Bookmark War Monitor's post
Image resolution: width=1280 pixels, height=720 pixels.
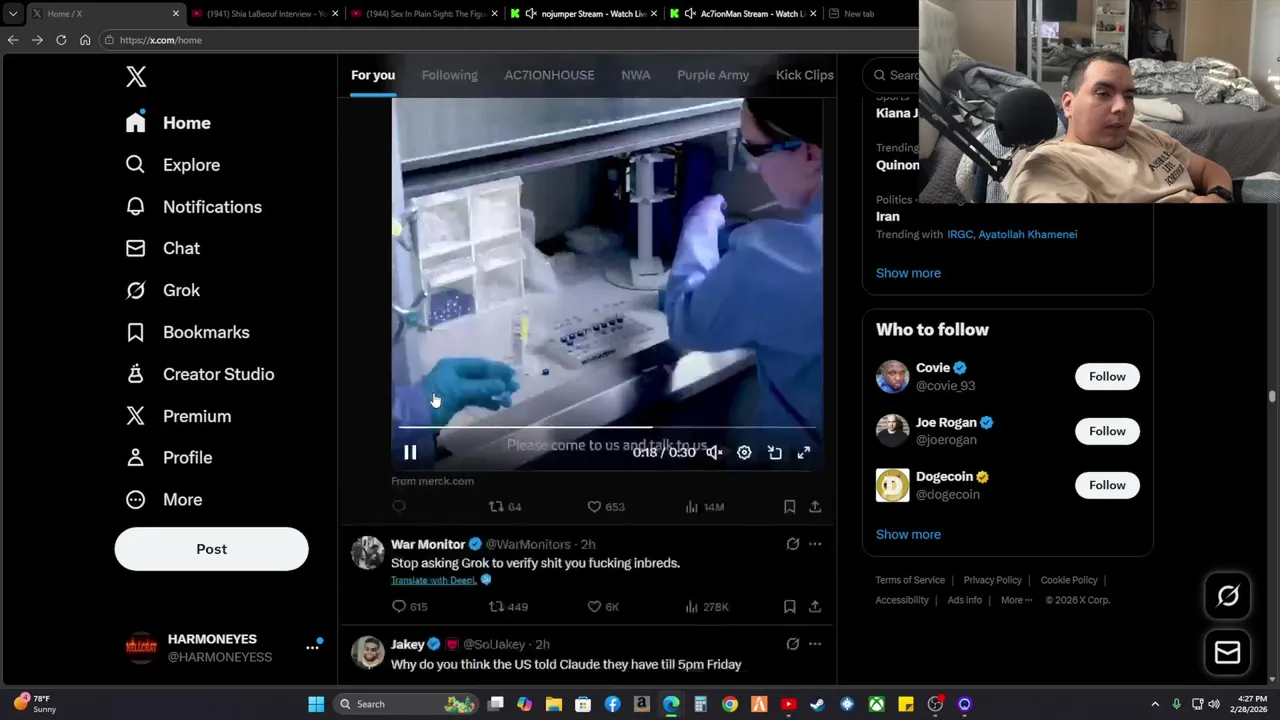coord(789,606)
